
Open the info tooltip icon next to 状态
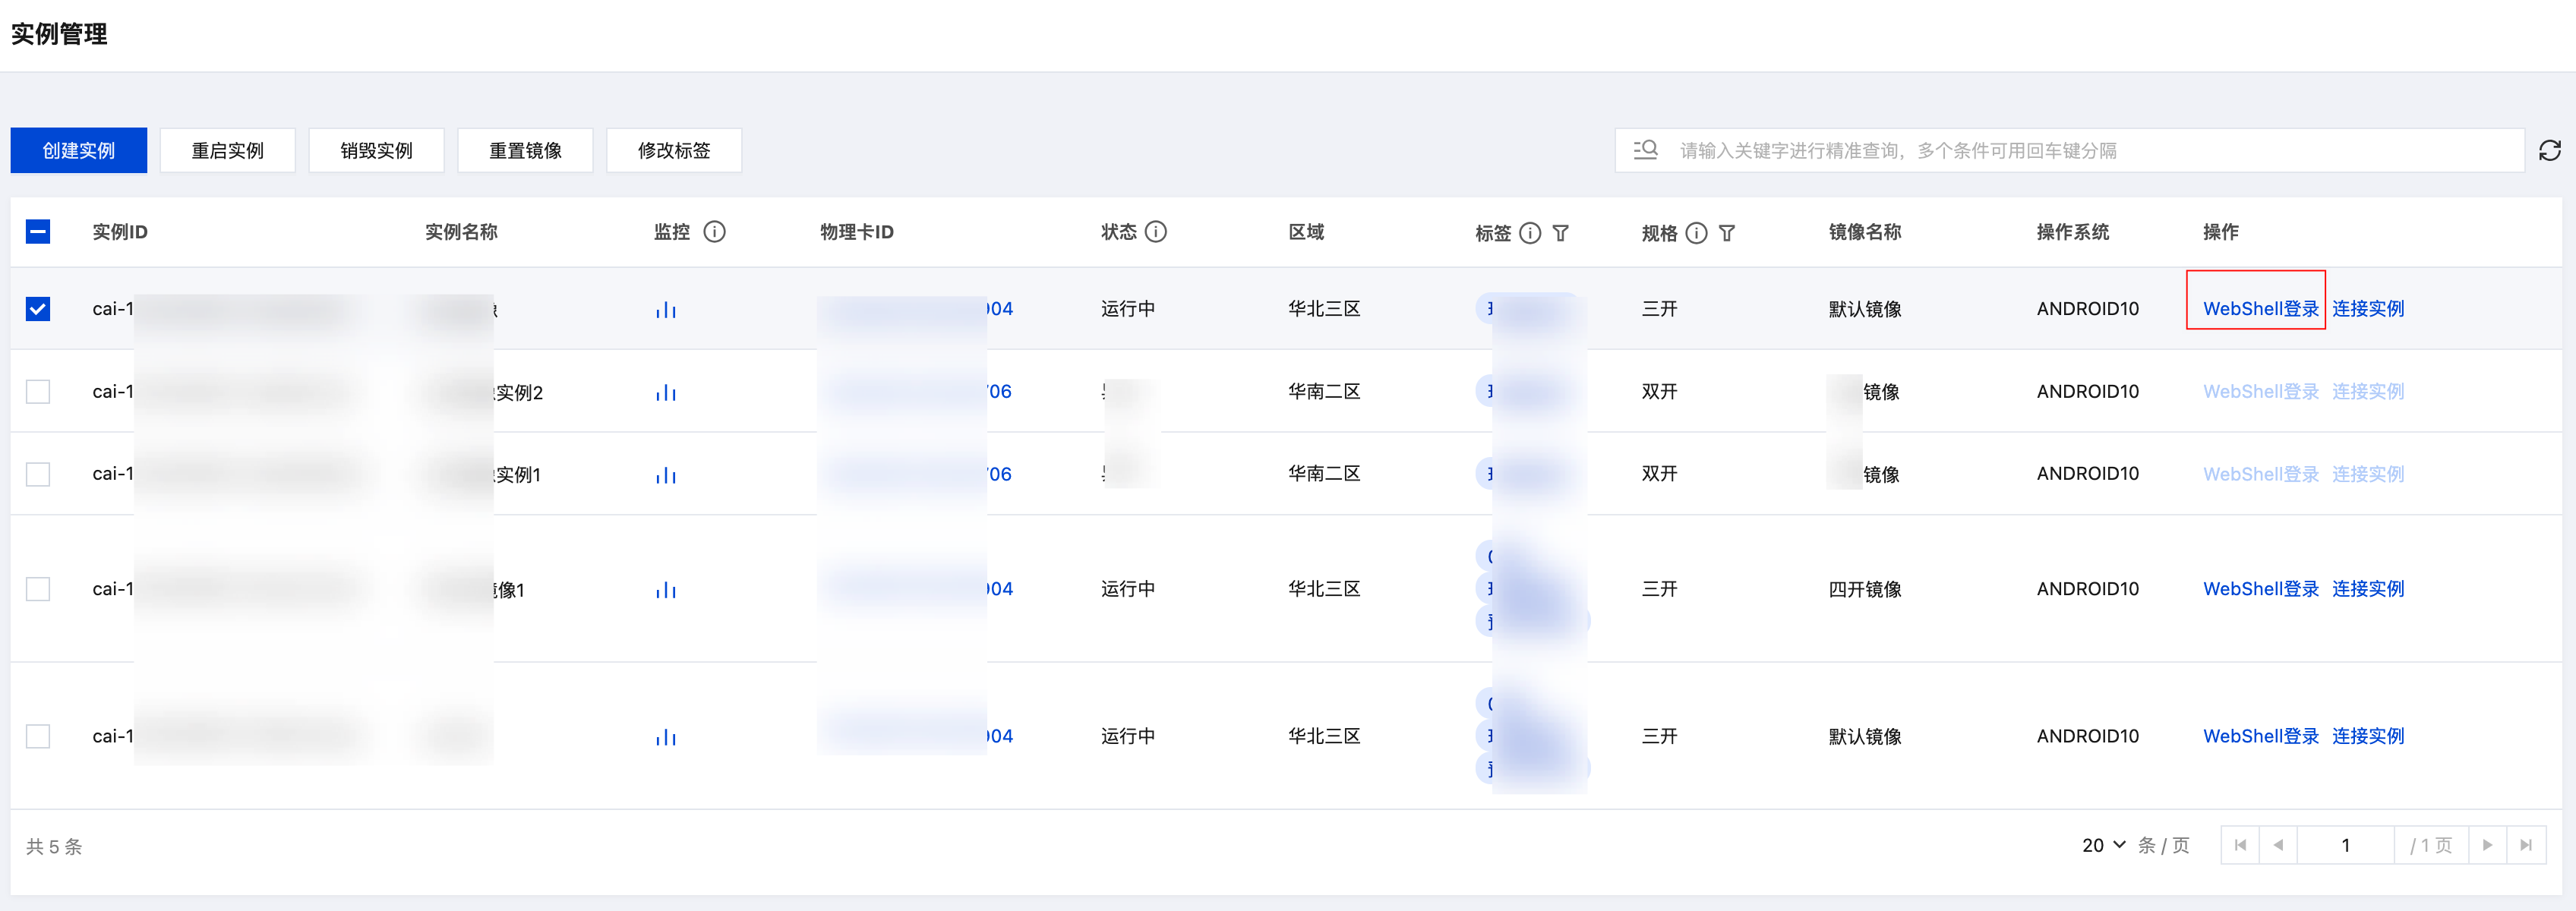1155,232
